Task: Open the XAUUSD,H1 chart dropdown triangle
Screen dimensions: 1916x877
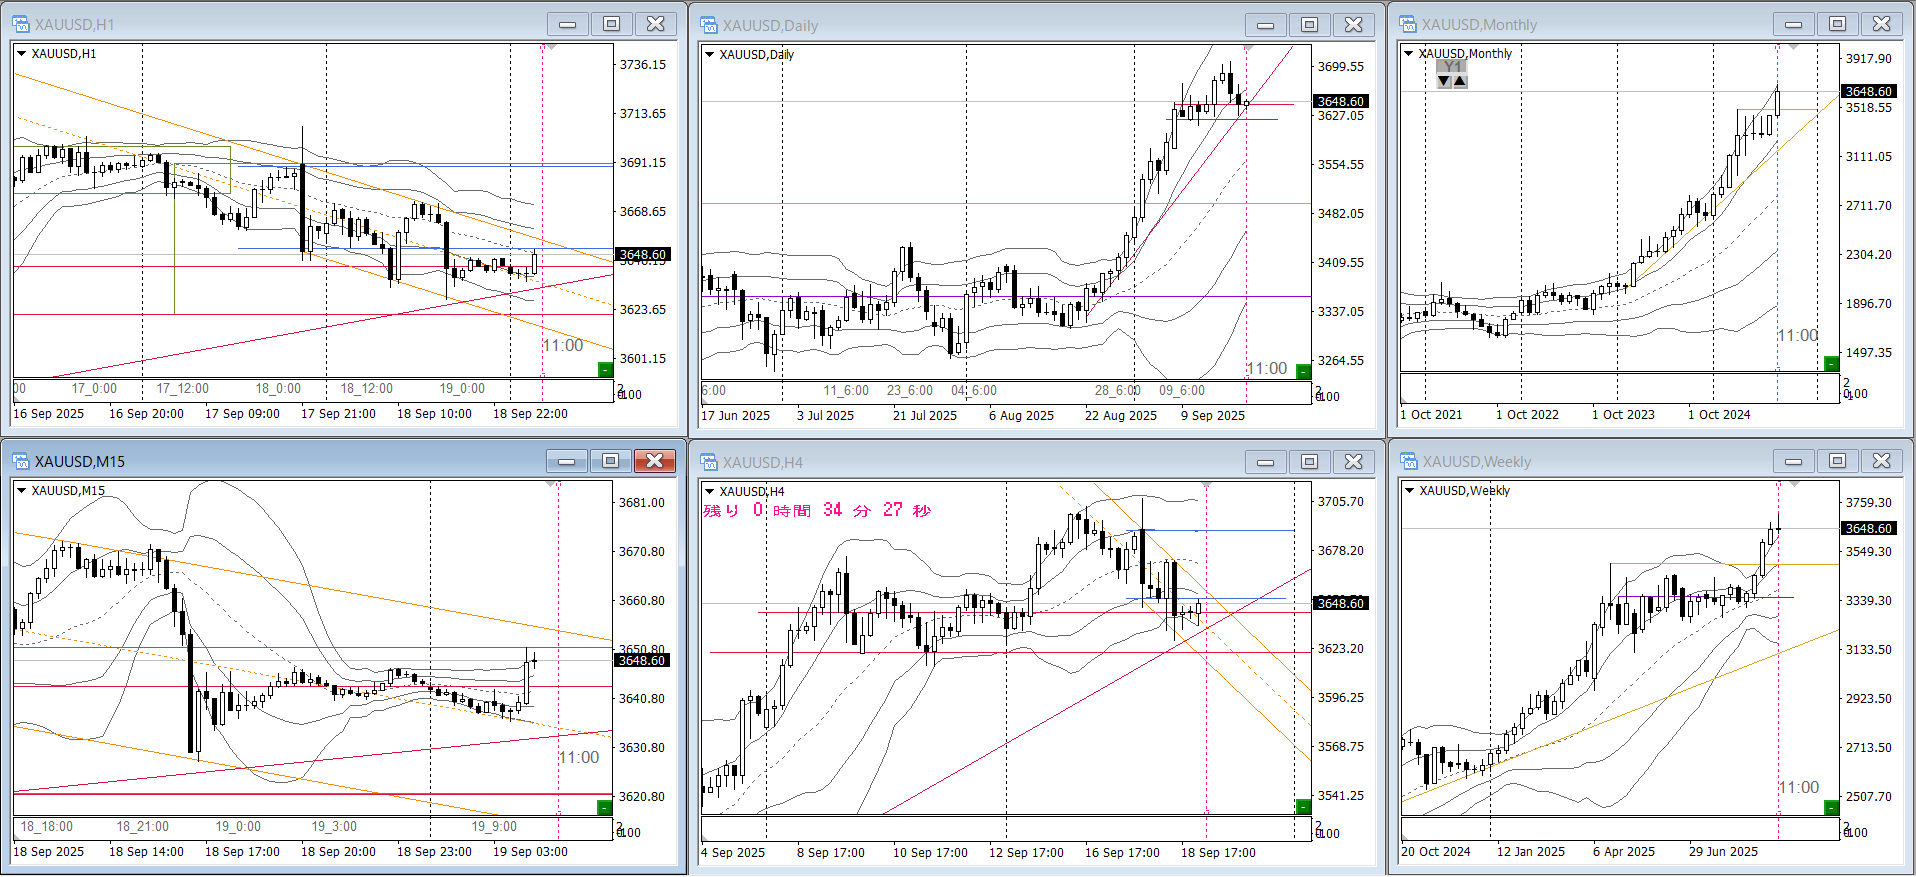Action: [x=21, y=54]
